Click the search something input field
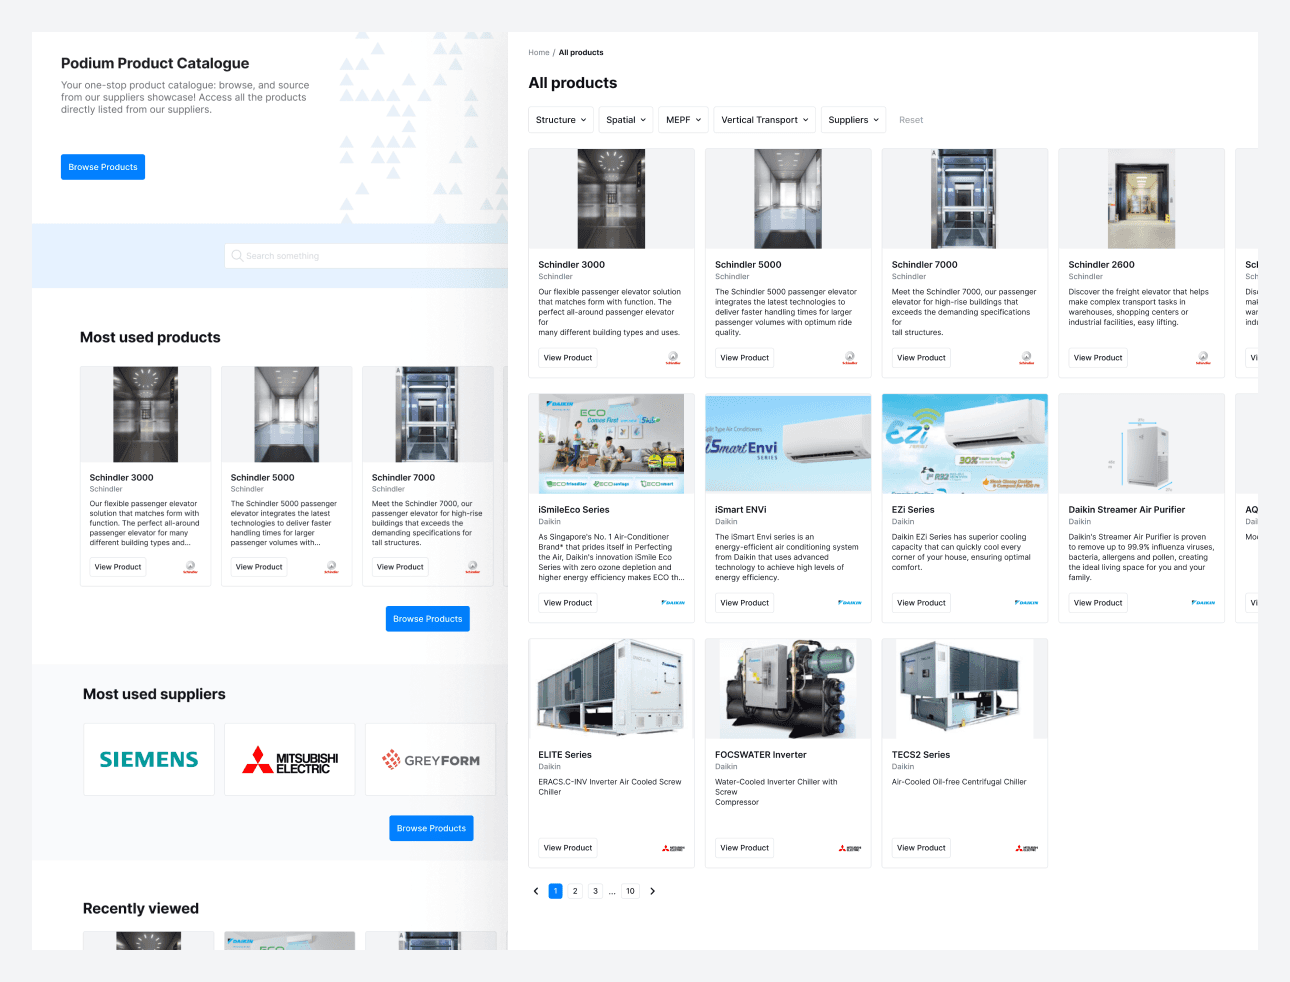Image resolution: width=1290 pixels, height=982 pixels. [x=366, y=256]
